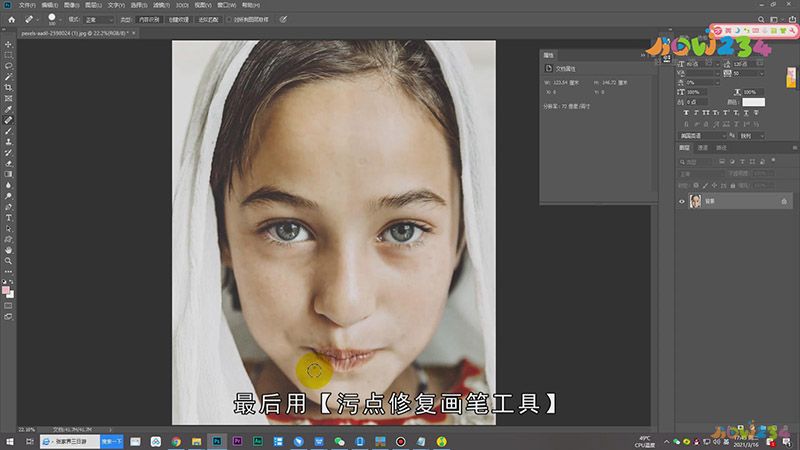Select the Clone Stamp tool
Image resolution: width=800 pixels, height=450 pixels.
8,142
